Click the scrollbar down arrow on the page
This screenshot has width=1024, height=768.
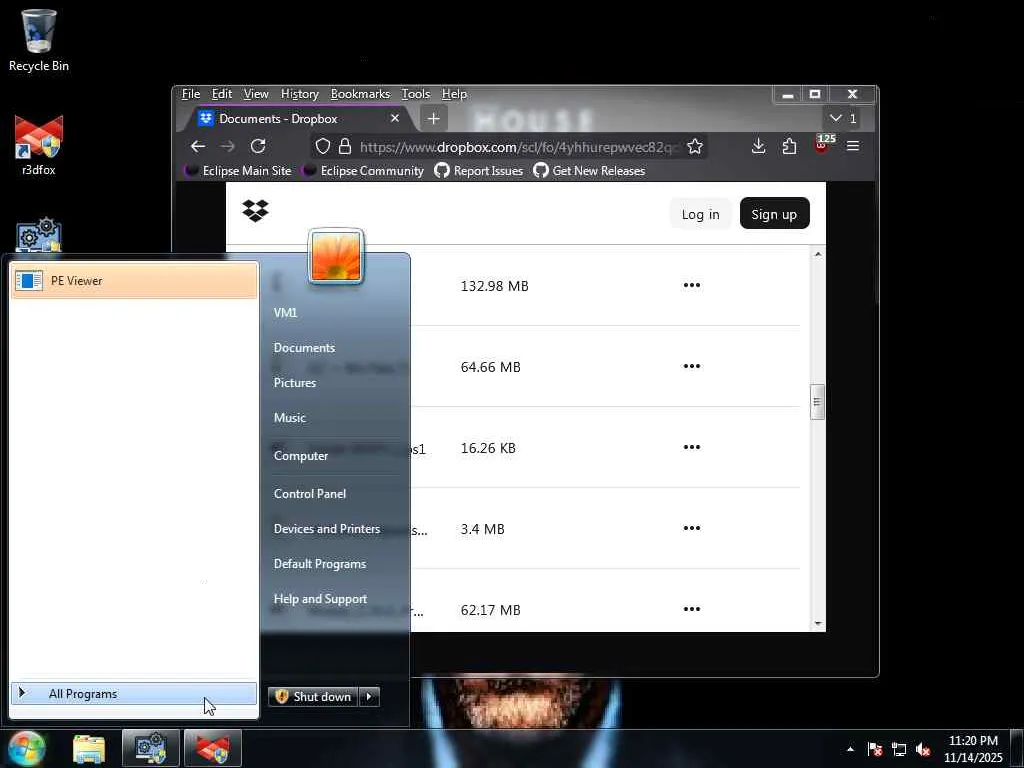click(x=818, y=624)
